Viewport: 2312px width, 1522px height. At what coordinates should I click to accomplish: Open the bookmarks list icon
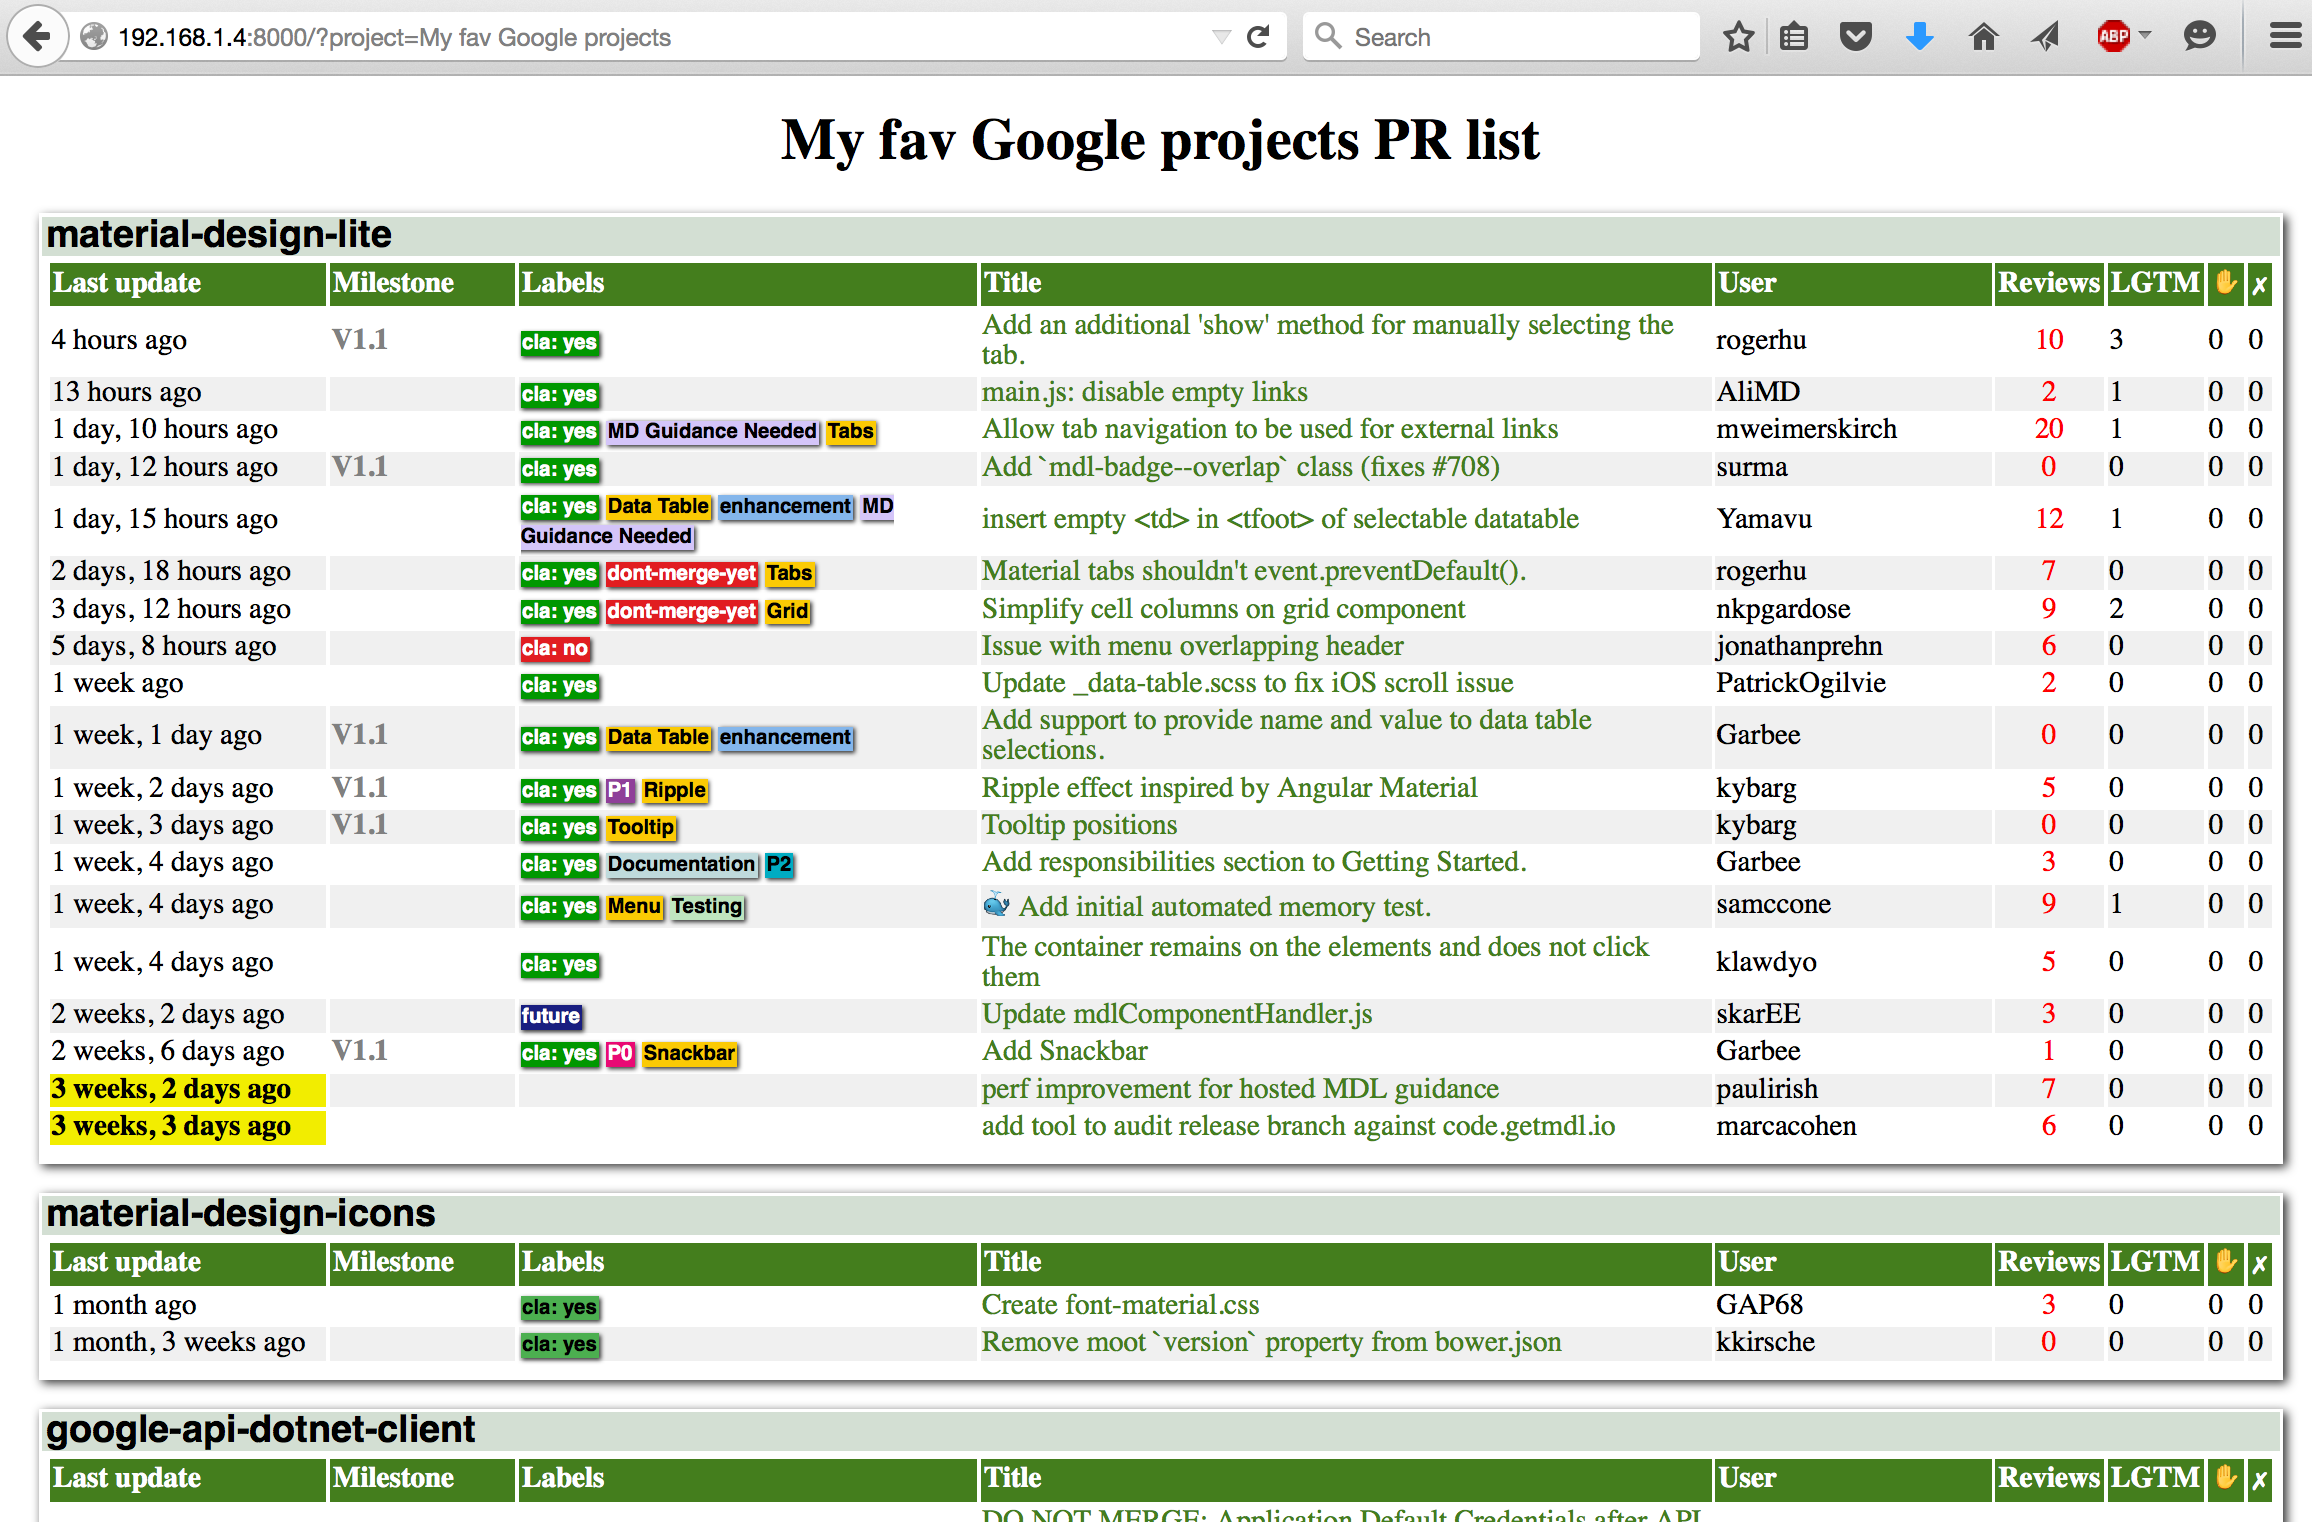pyautogui.click(x=1794, y=37)
